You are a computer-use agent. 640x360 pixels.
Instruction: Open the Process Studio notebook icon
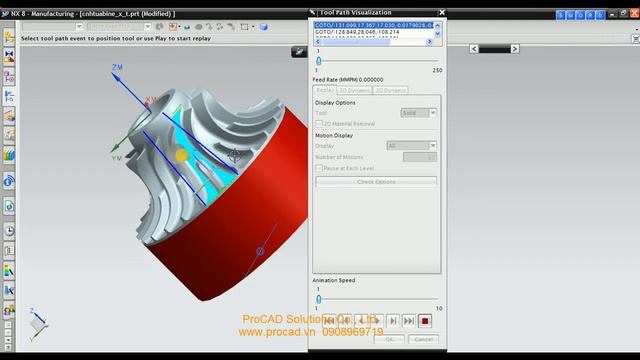click(x=9, y=251)
